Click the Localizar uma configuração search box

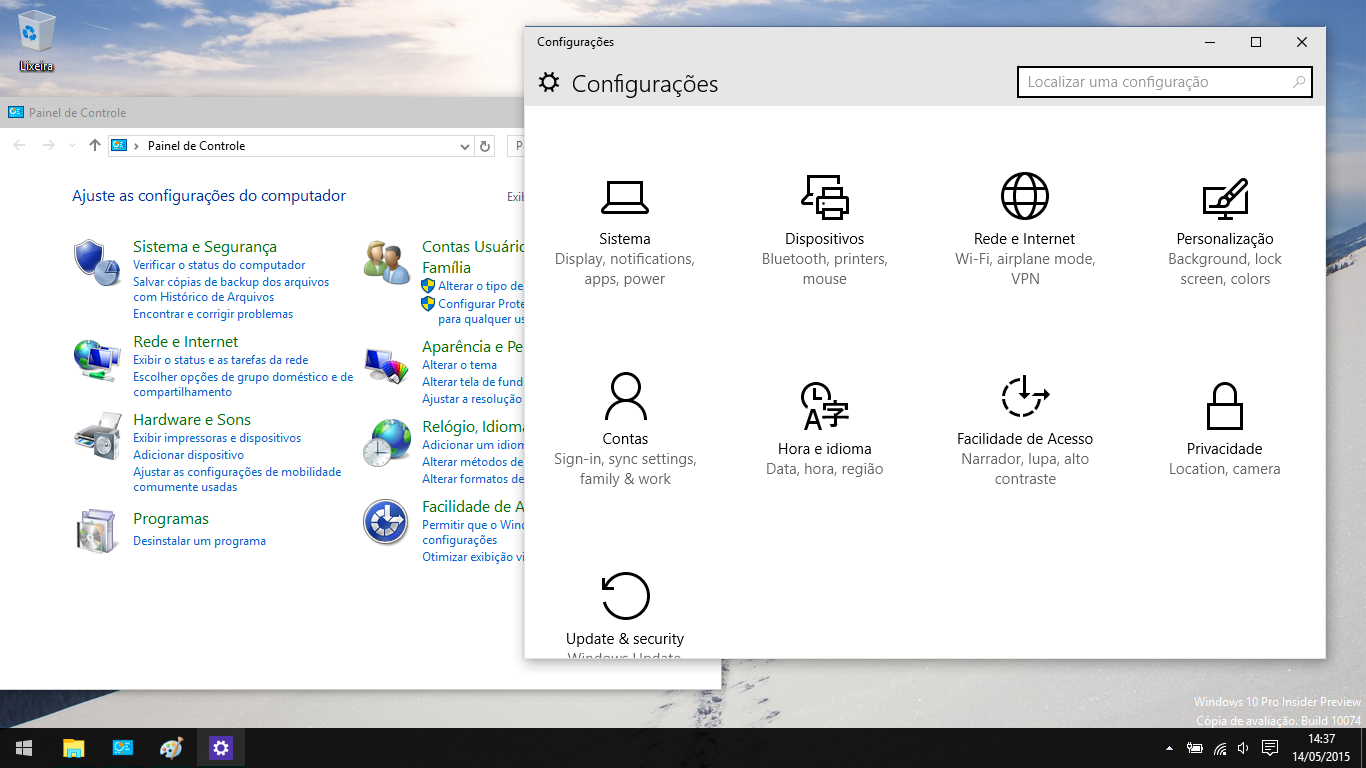tap(1155, 82)
